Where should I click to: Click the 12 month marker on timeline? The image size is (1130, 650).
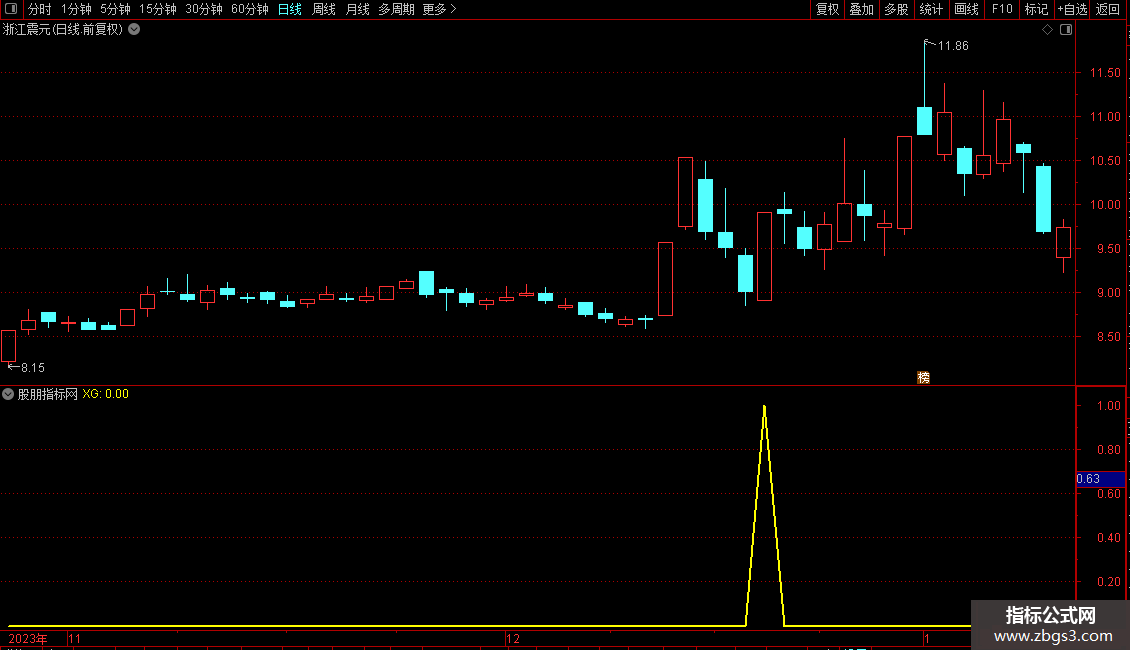tap(512, 639)
